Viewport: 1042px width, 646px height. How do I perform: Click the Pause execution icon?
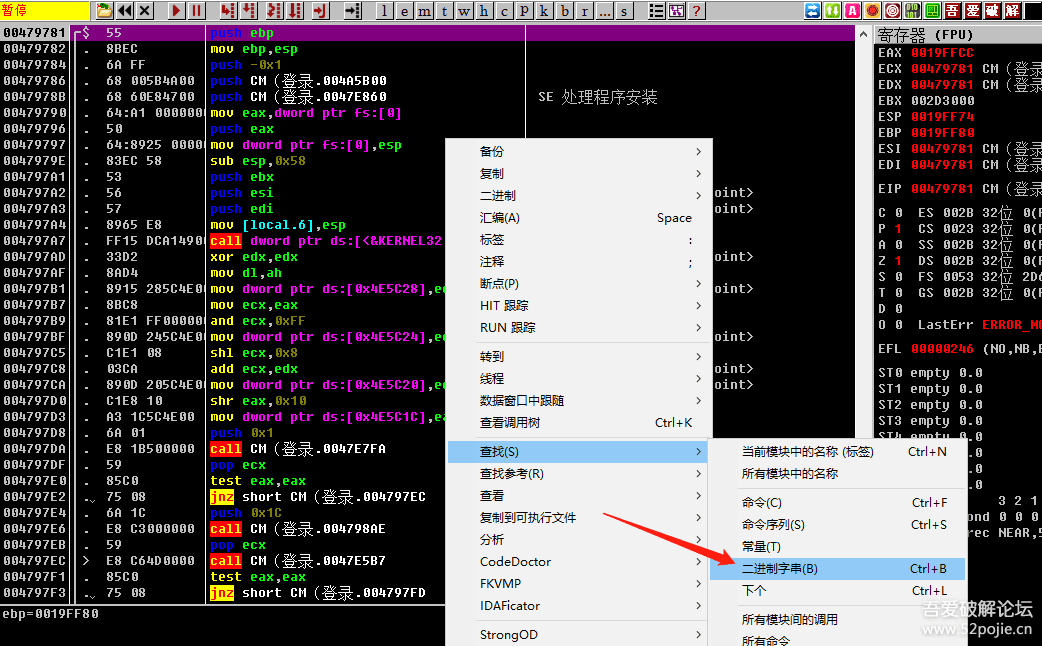[197, 11]
